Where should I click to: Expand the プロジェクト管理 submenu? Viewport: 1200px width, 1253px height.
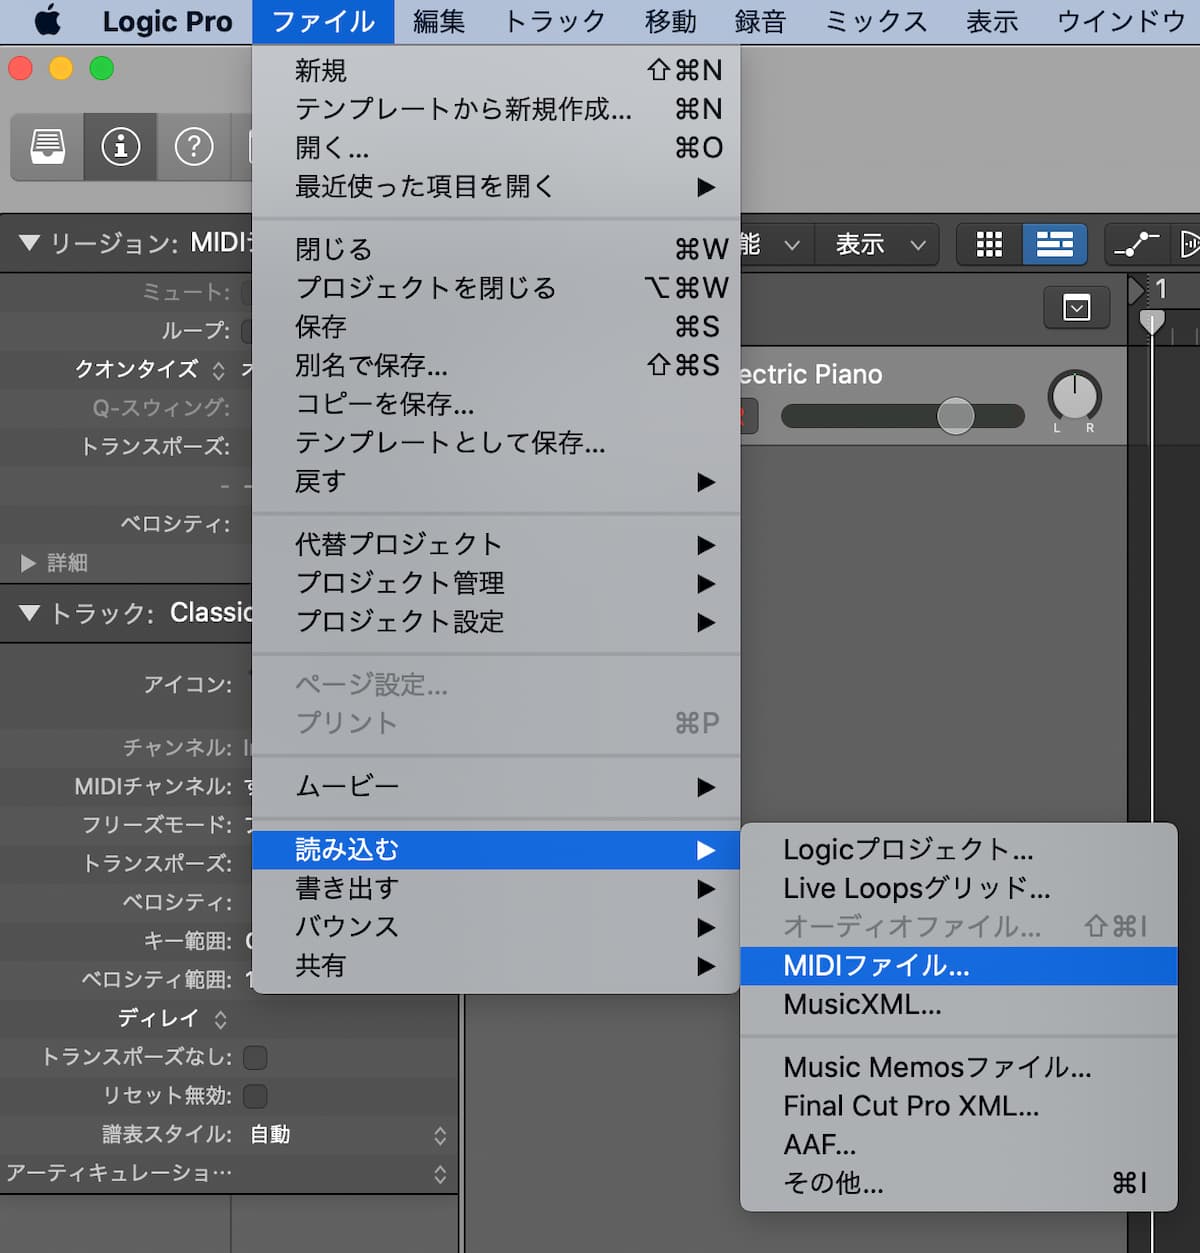pyautogui.click(x=496, y=583)
